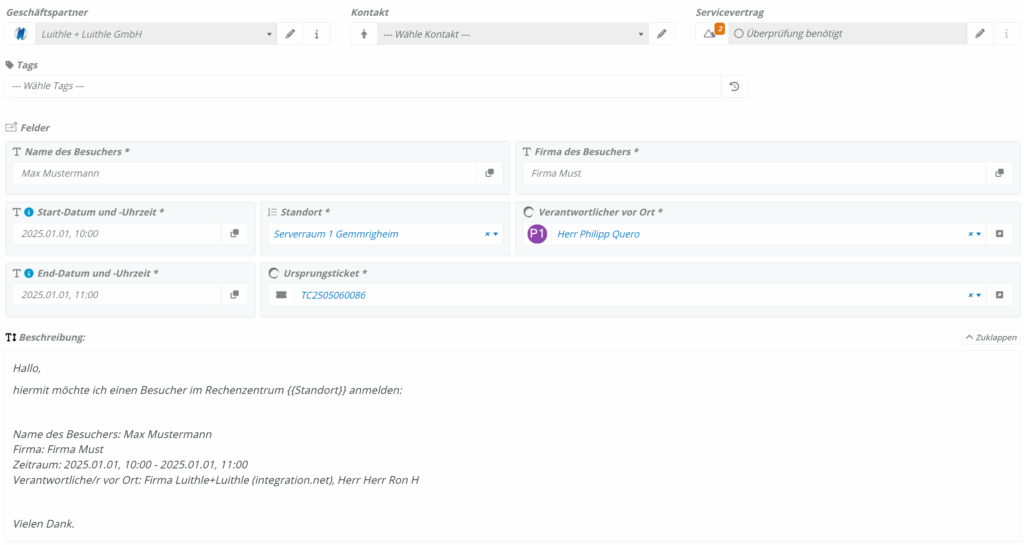
Task: Click copy icon beside Start-Datum und -Uhrzeit
Action: 234,234
